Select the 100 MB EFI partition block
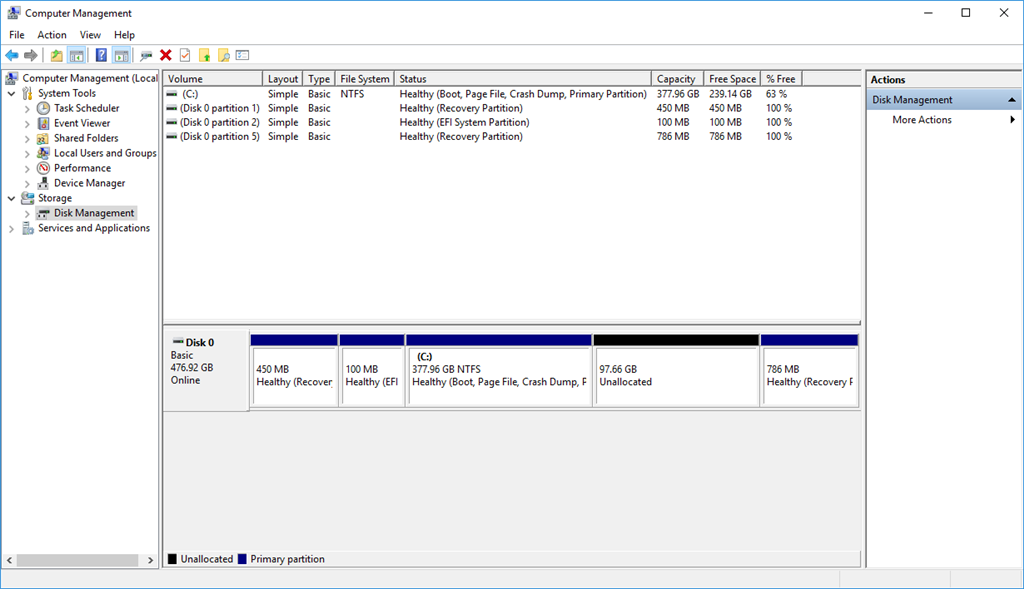 (372, 371)
